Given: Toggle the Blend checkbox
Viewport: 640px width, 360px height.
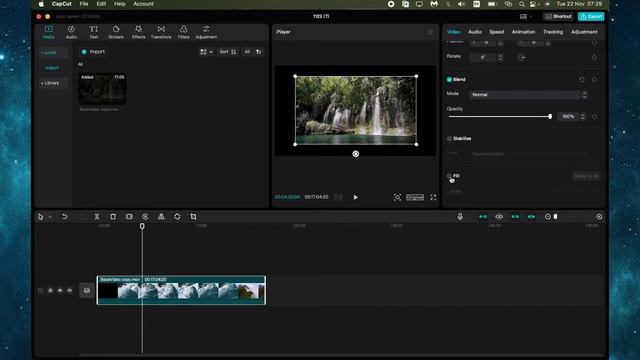Looking at the screenshot, I should tap(449, 80).
